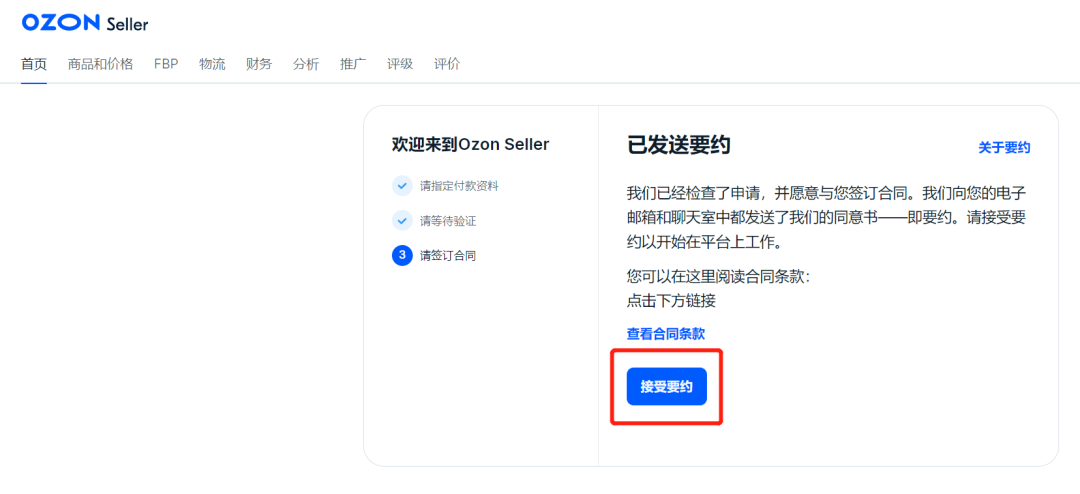Go to the 评价 page
This screenshot has height=494, width=1080.
click(x=447, y=64)
